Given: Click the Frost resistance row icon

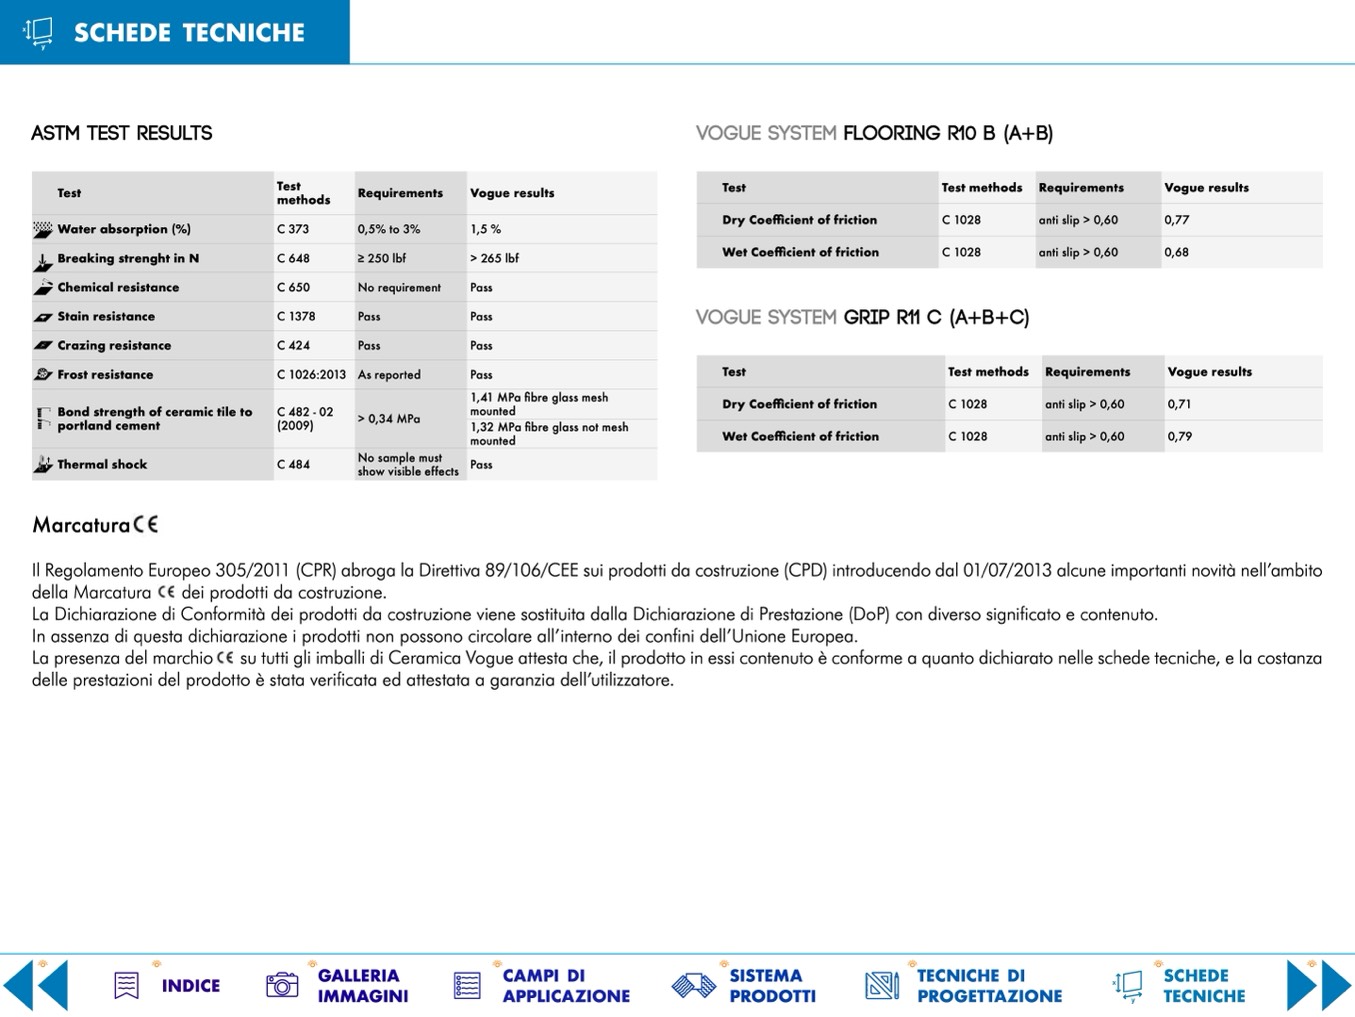Looking at the screenshot, I should click(43, 374).
